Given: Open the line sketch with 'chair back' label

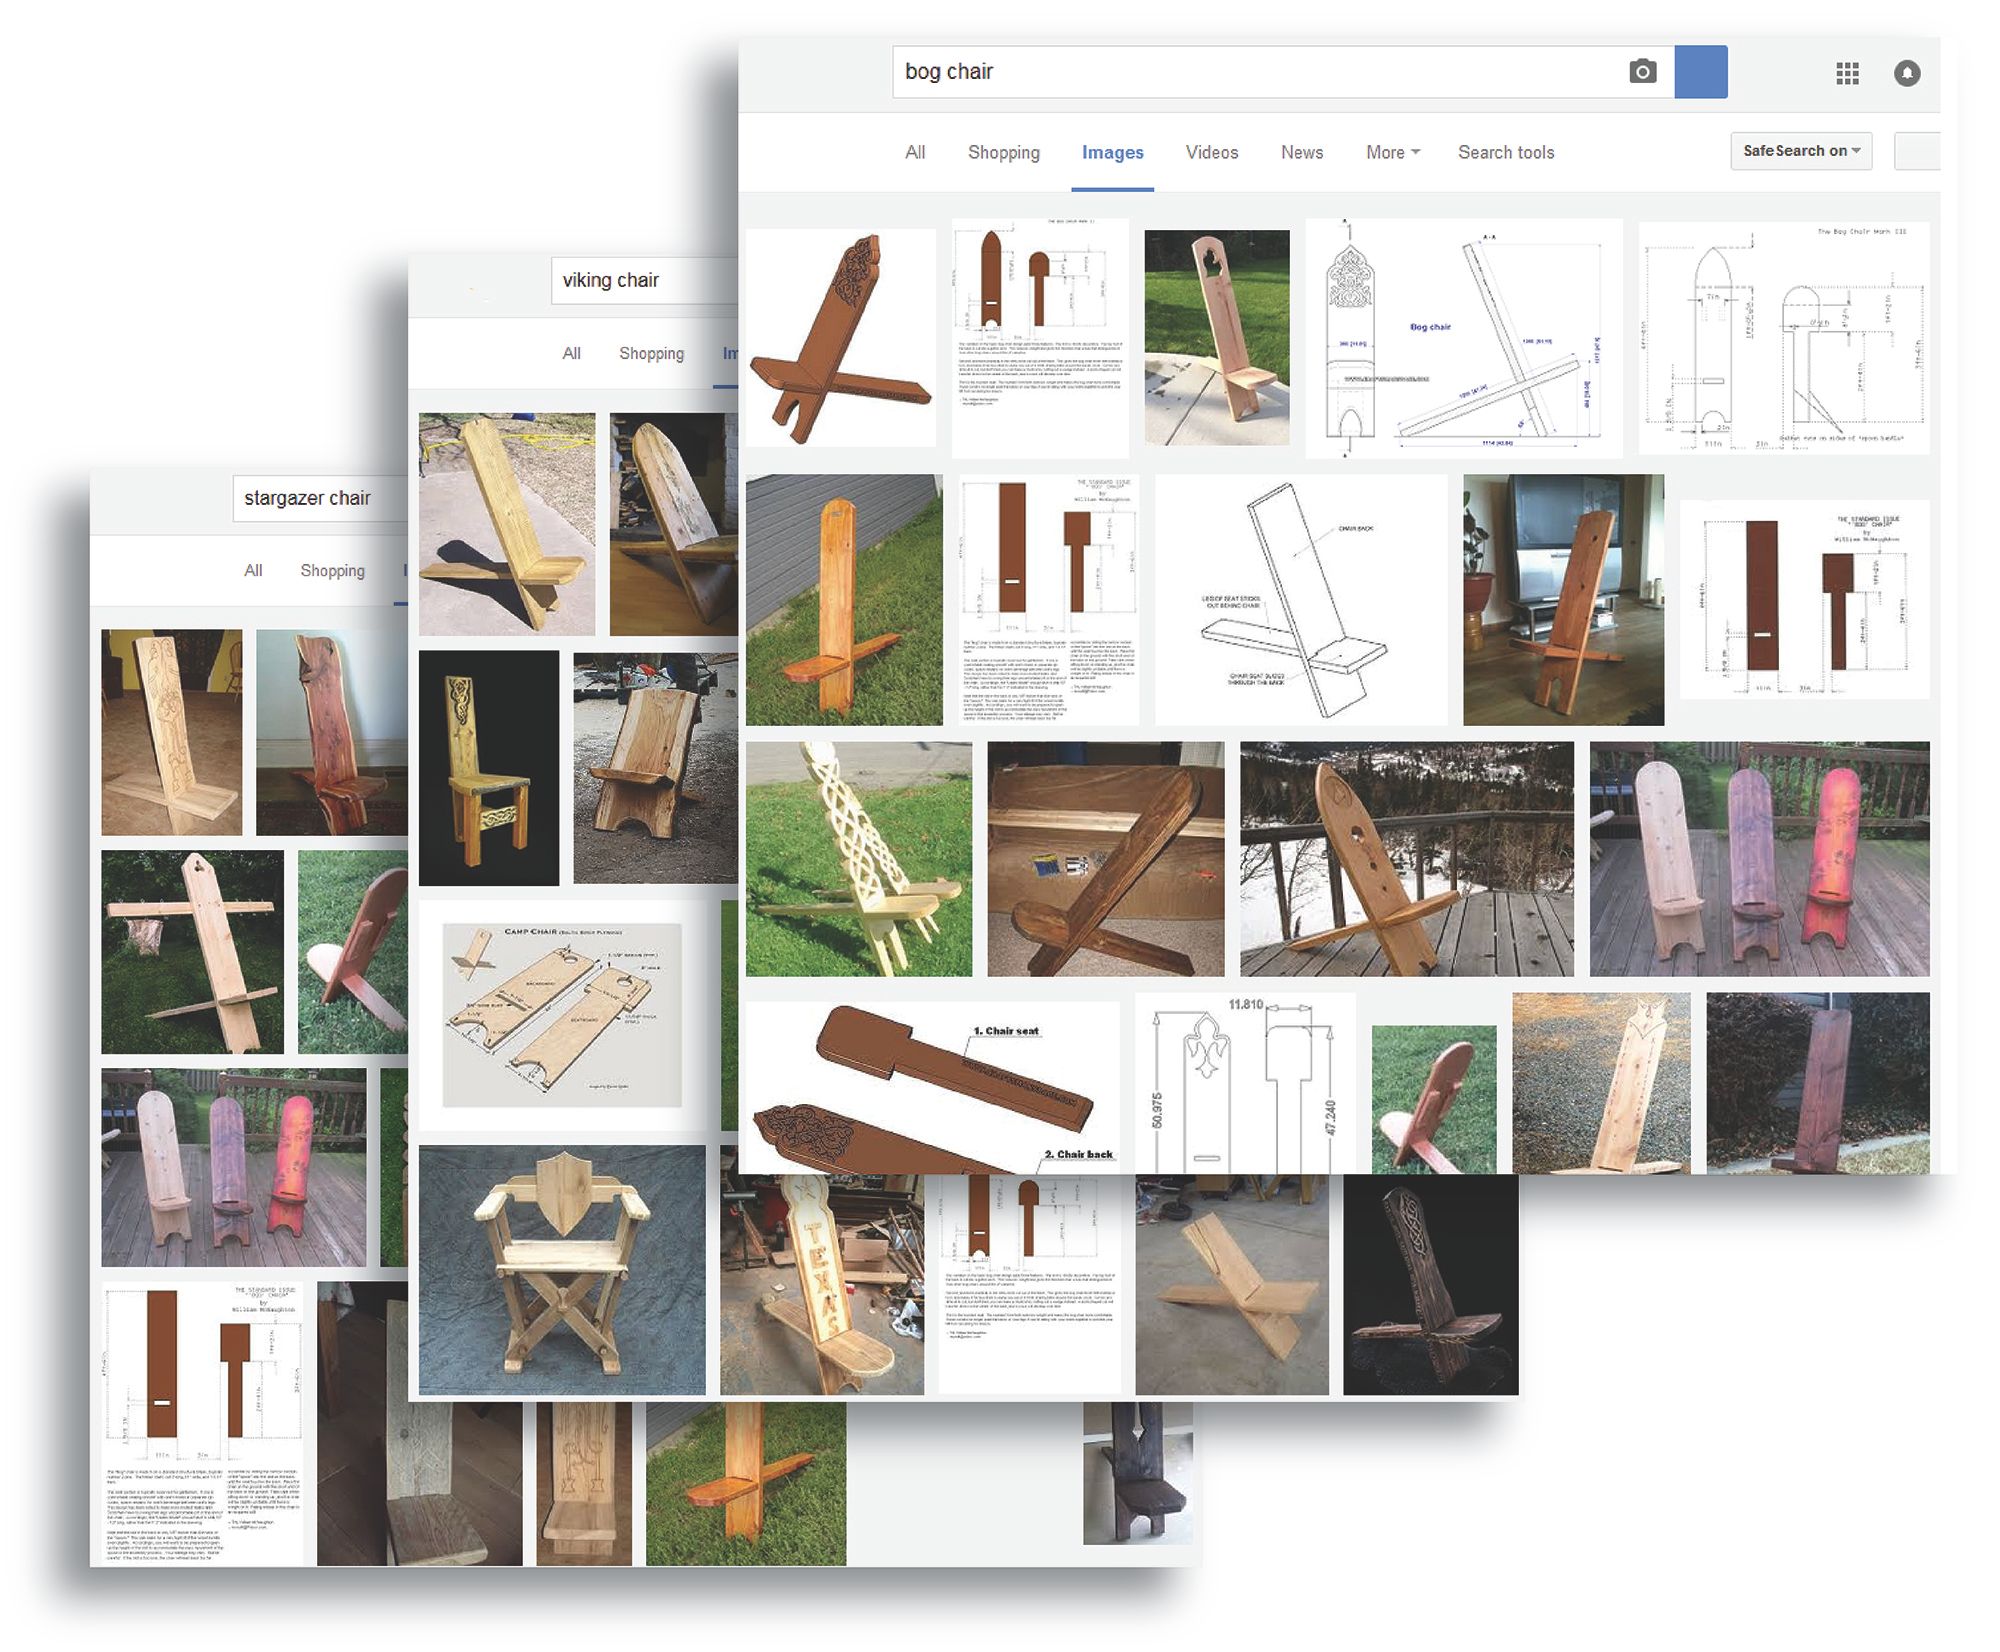Looking at the screenshot, I should (x=1301, y=600).
